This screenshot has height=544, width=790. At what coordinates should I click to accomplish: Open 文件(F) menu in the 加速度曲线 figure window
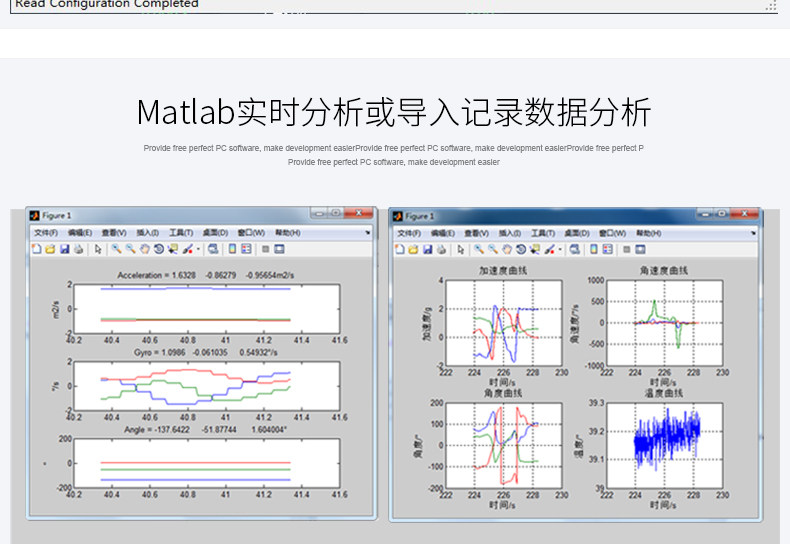409,233
